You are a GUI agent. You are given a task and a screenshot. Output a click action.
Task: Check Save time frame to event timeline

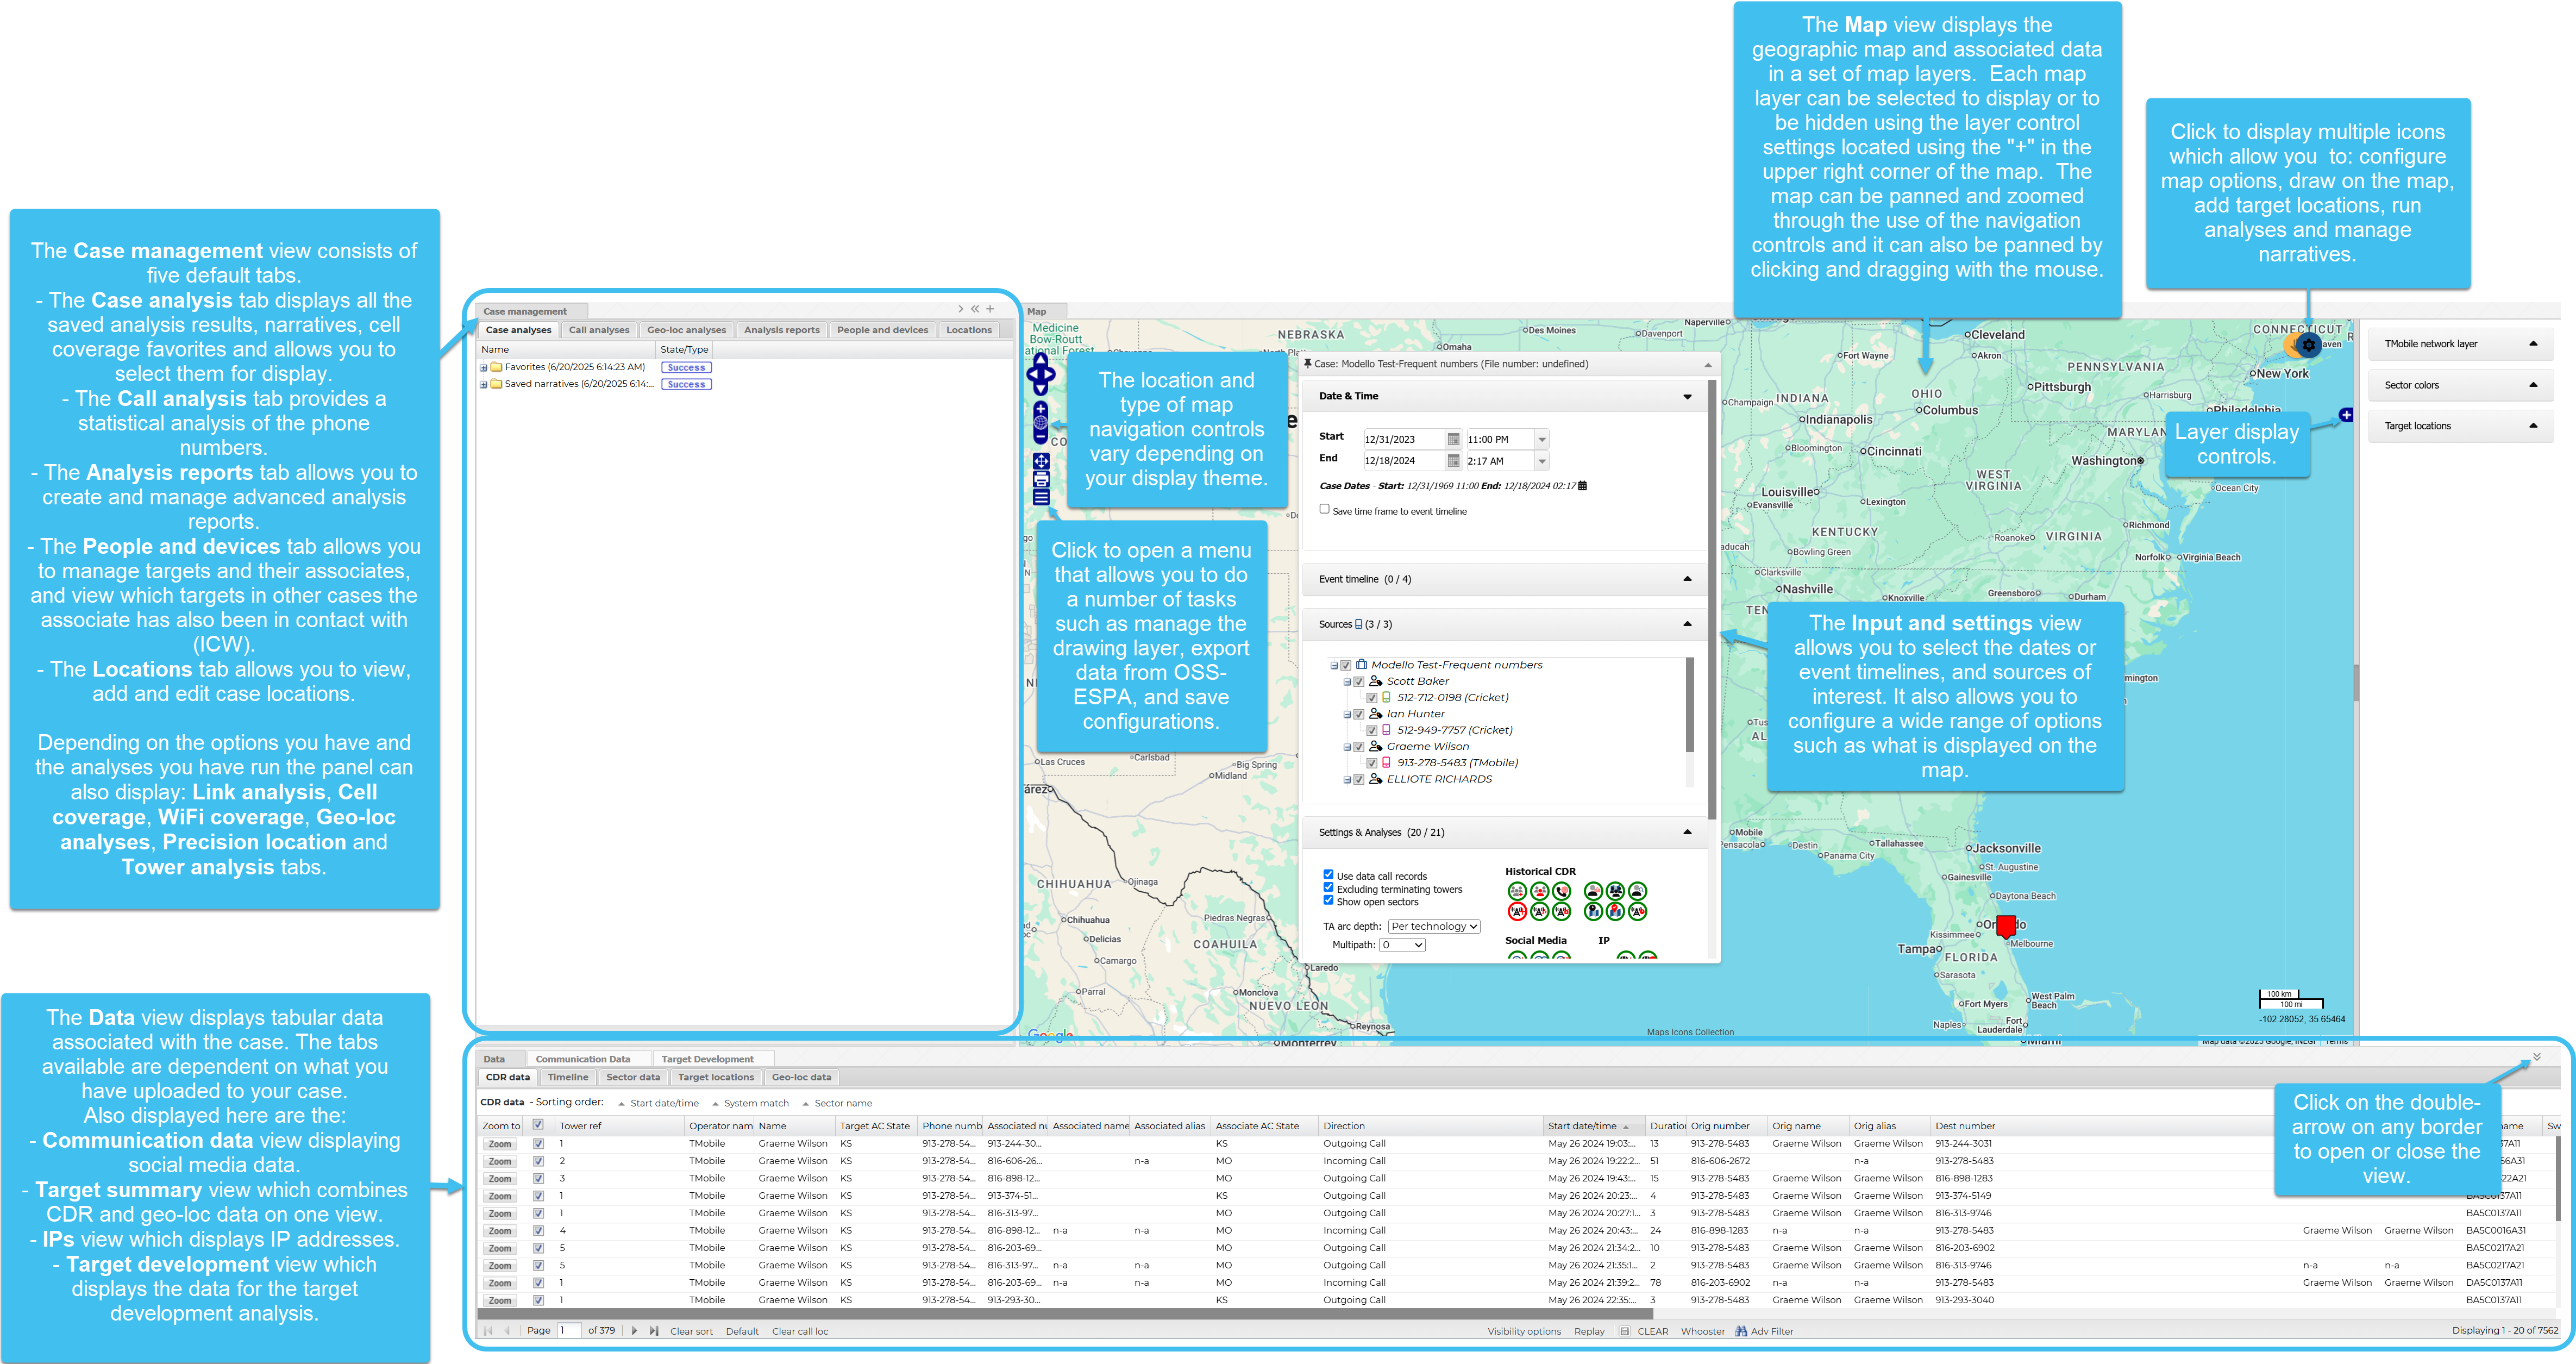[x=1324, y=509]
